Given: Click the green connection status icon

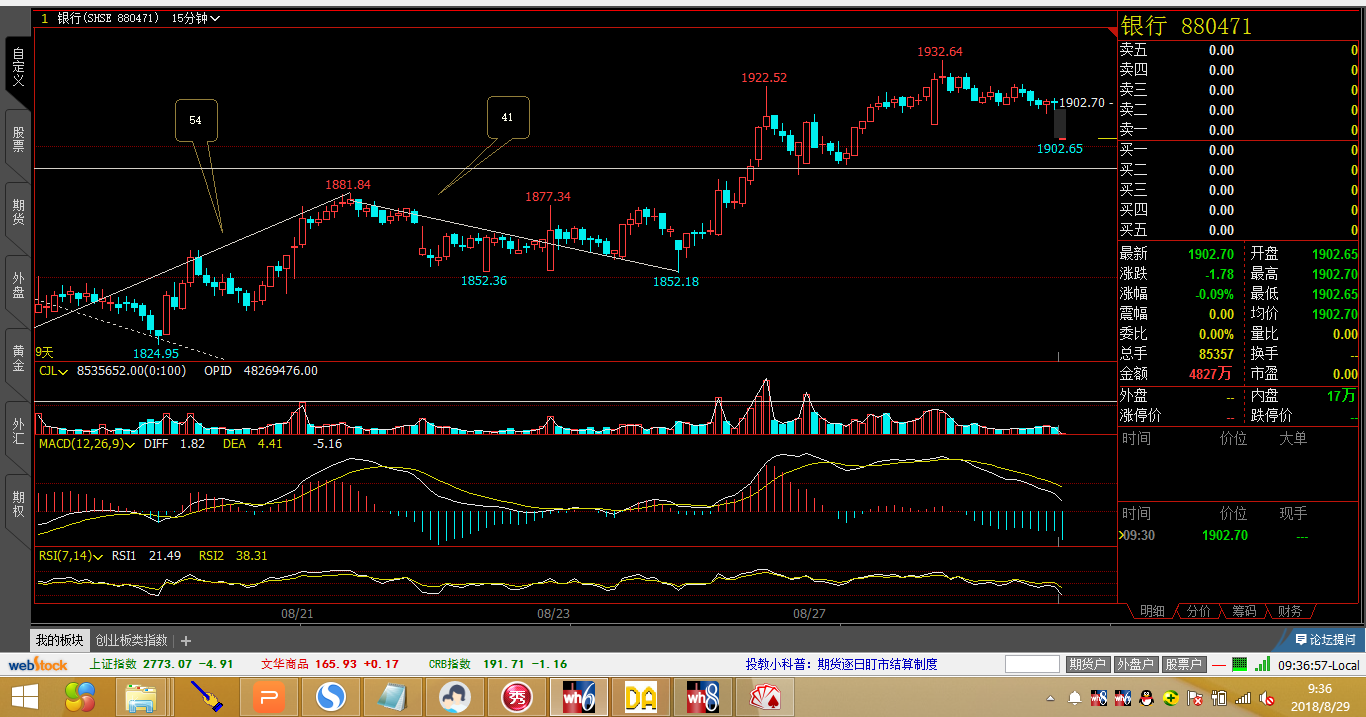Looking at the screenshot, I should pos(1240,664).
